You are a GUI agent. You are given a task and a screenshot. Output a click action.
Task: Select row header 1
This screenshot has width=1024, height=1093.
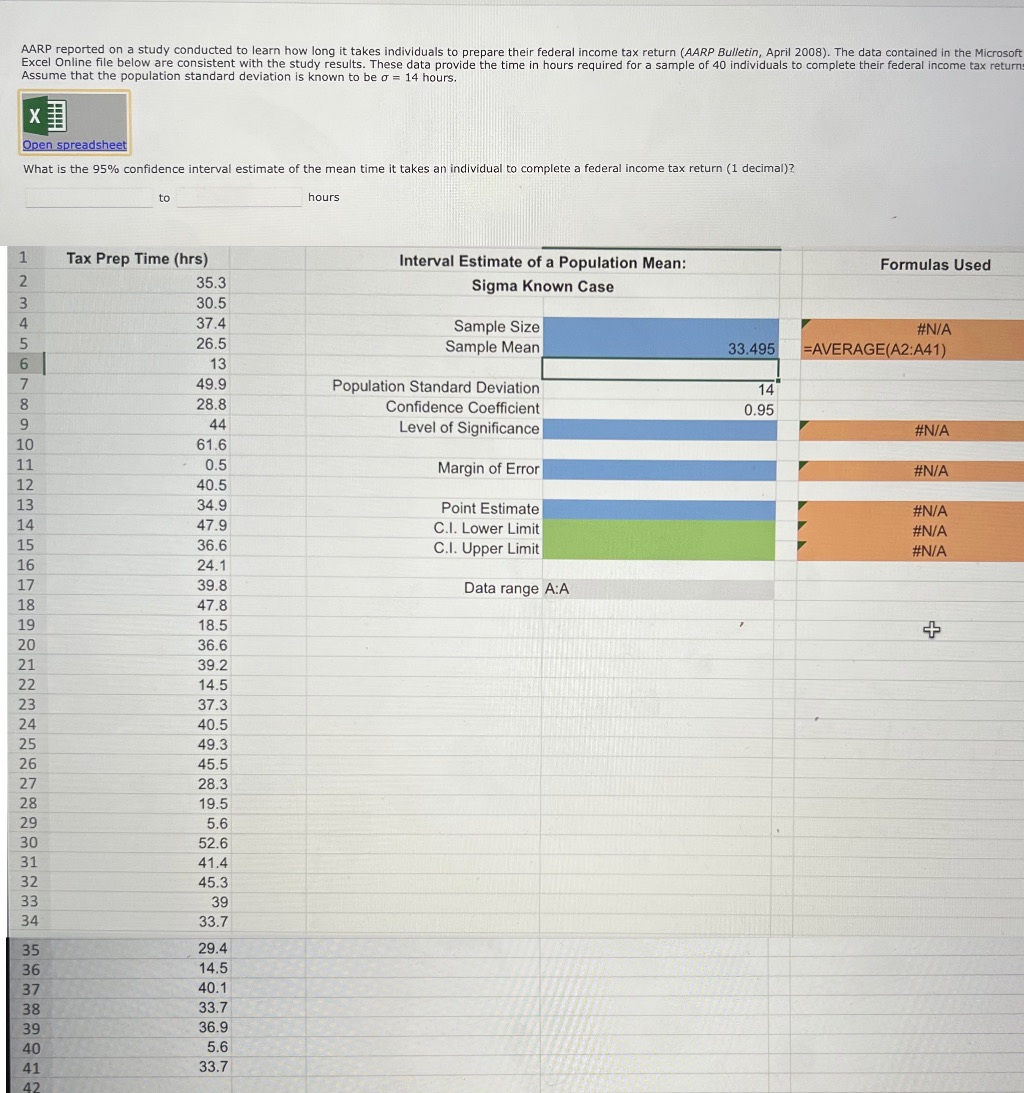(24, 258)
